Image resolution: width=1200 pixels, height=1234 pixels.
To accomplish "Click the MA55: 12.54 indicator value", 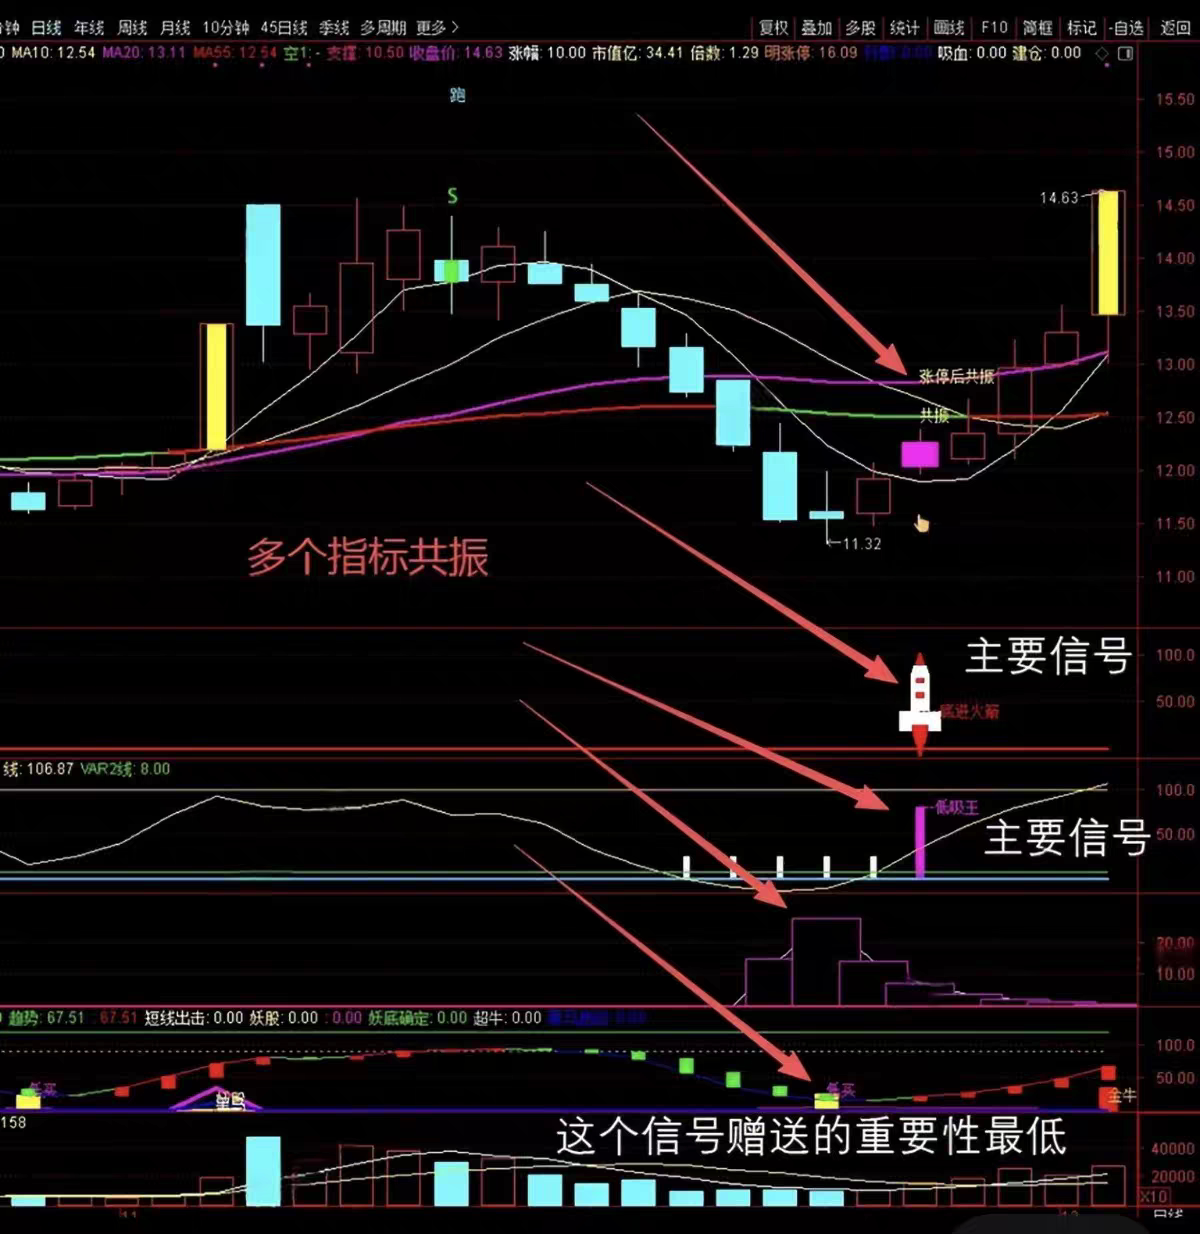I will coord(234,52).
